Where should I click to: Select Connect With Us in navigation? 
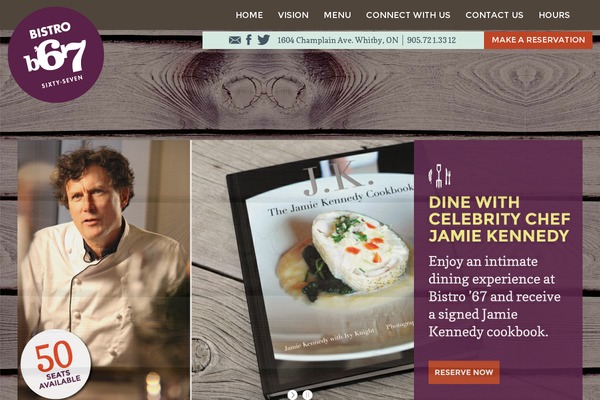(x=408, y=15)
